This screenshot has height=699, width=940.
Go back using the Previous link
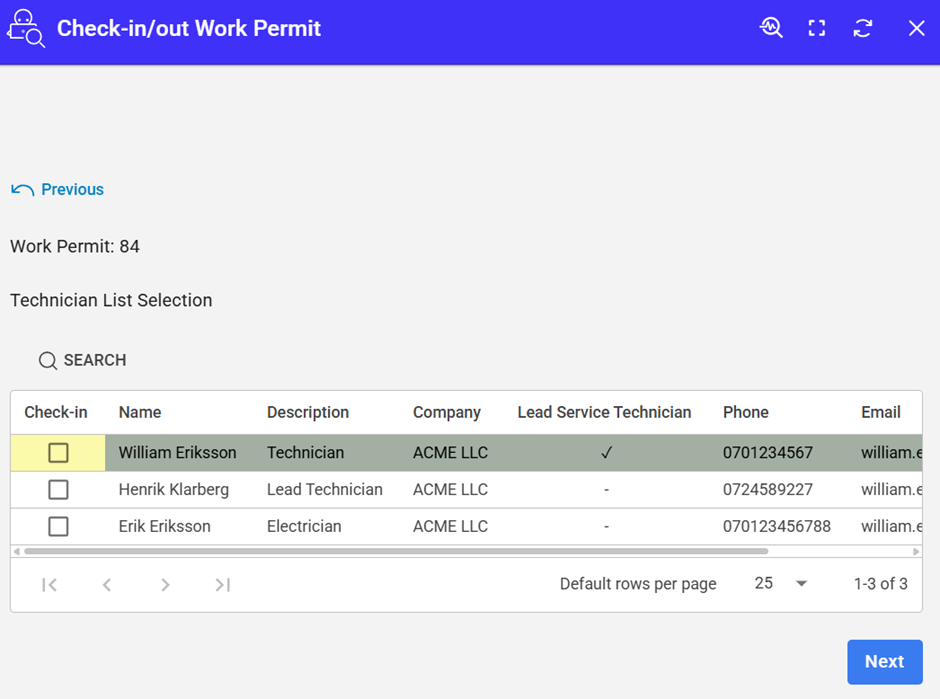tap(58, 190)
